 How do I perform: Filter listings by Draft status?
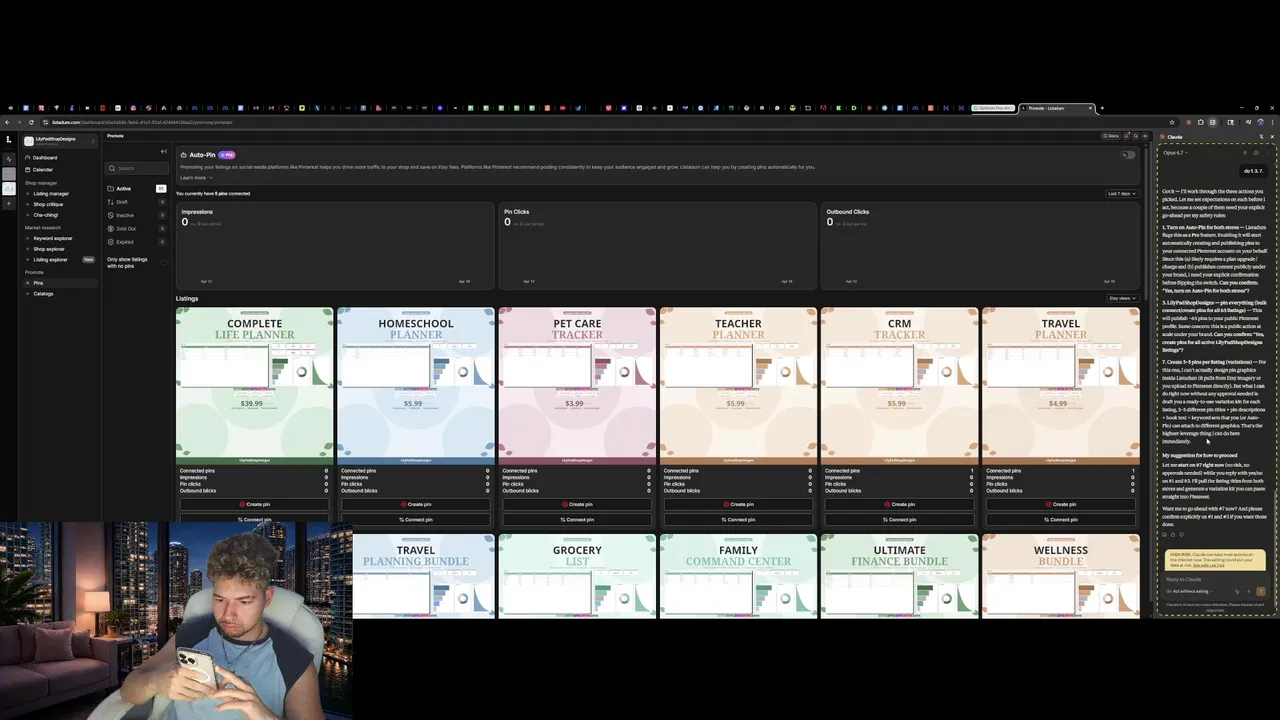pos(136,202)
